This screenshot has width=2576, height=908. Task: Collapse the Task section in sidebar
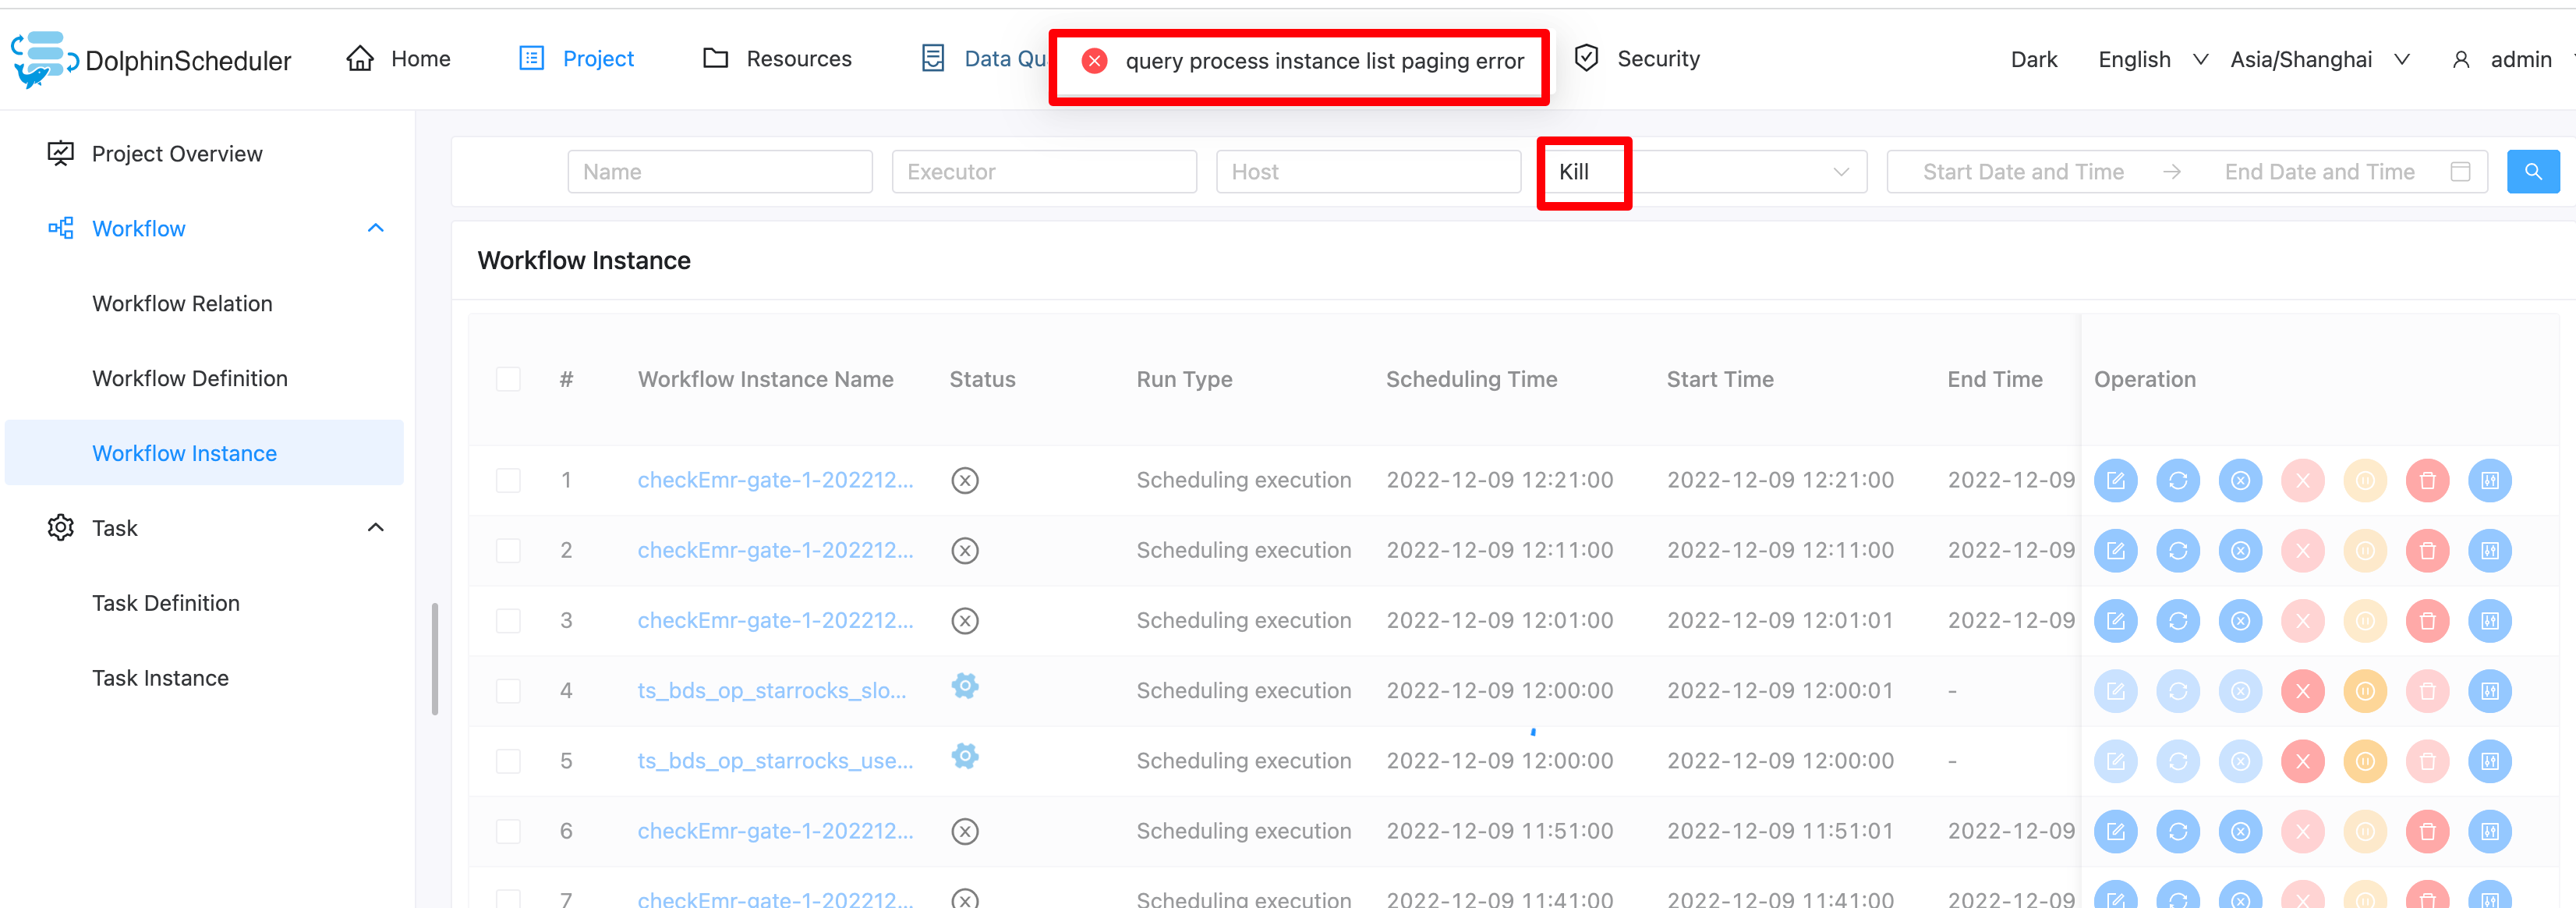(x=375, y=527)
